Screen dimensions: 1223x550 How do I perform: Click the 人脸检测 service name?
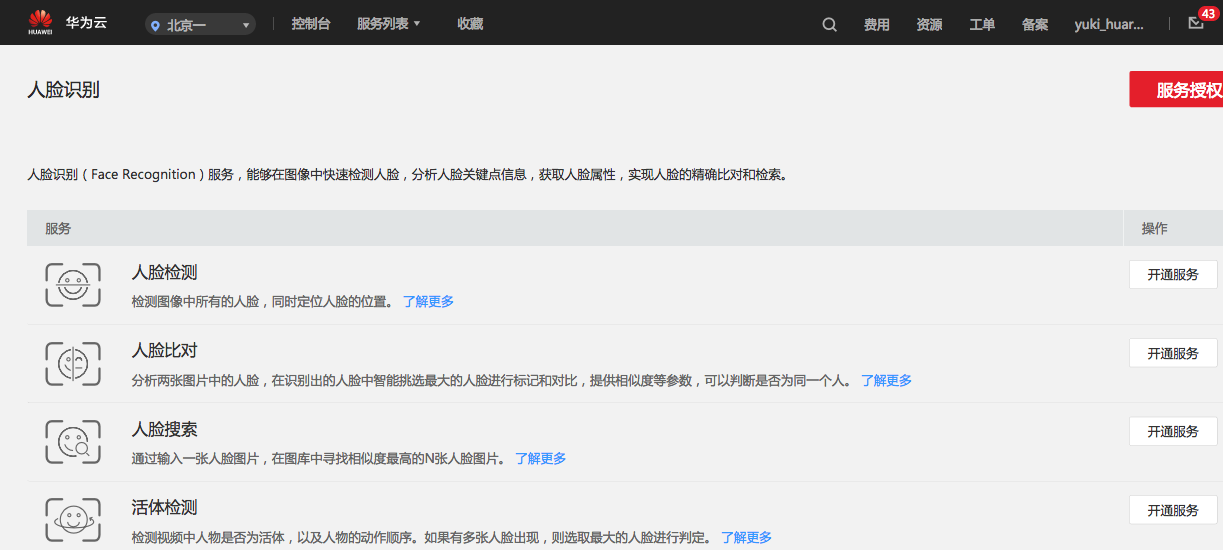165,272
